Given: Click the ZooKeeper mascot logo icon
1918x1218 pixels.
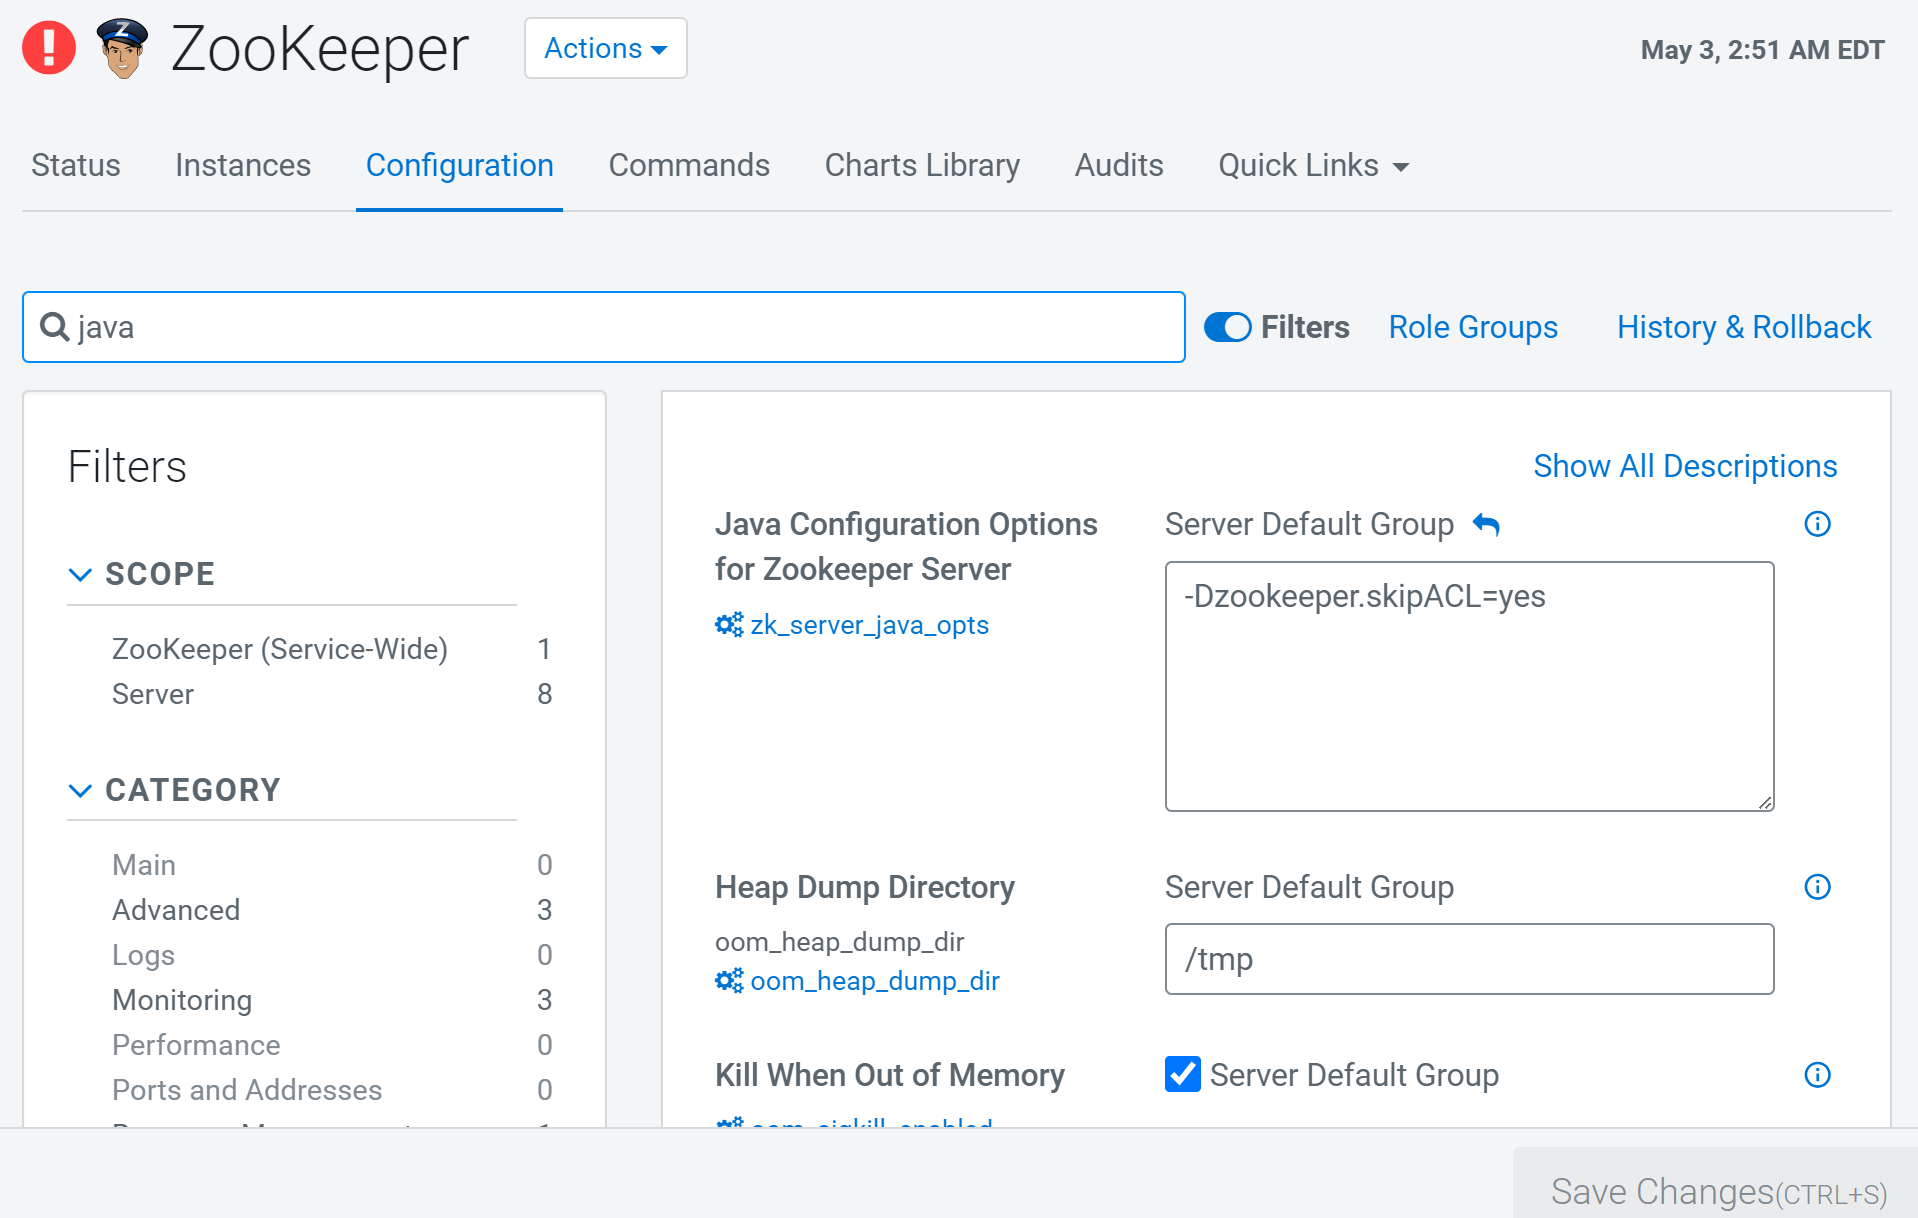Looking at the screenshot, I should point(122,48).
